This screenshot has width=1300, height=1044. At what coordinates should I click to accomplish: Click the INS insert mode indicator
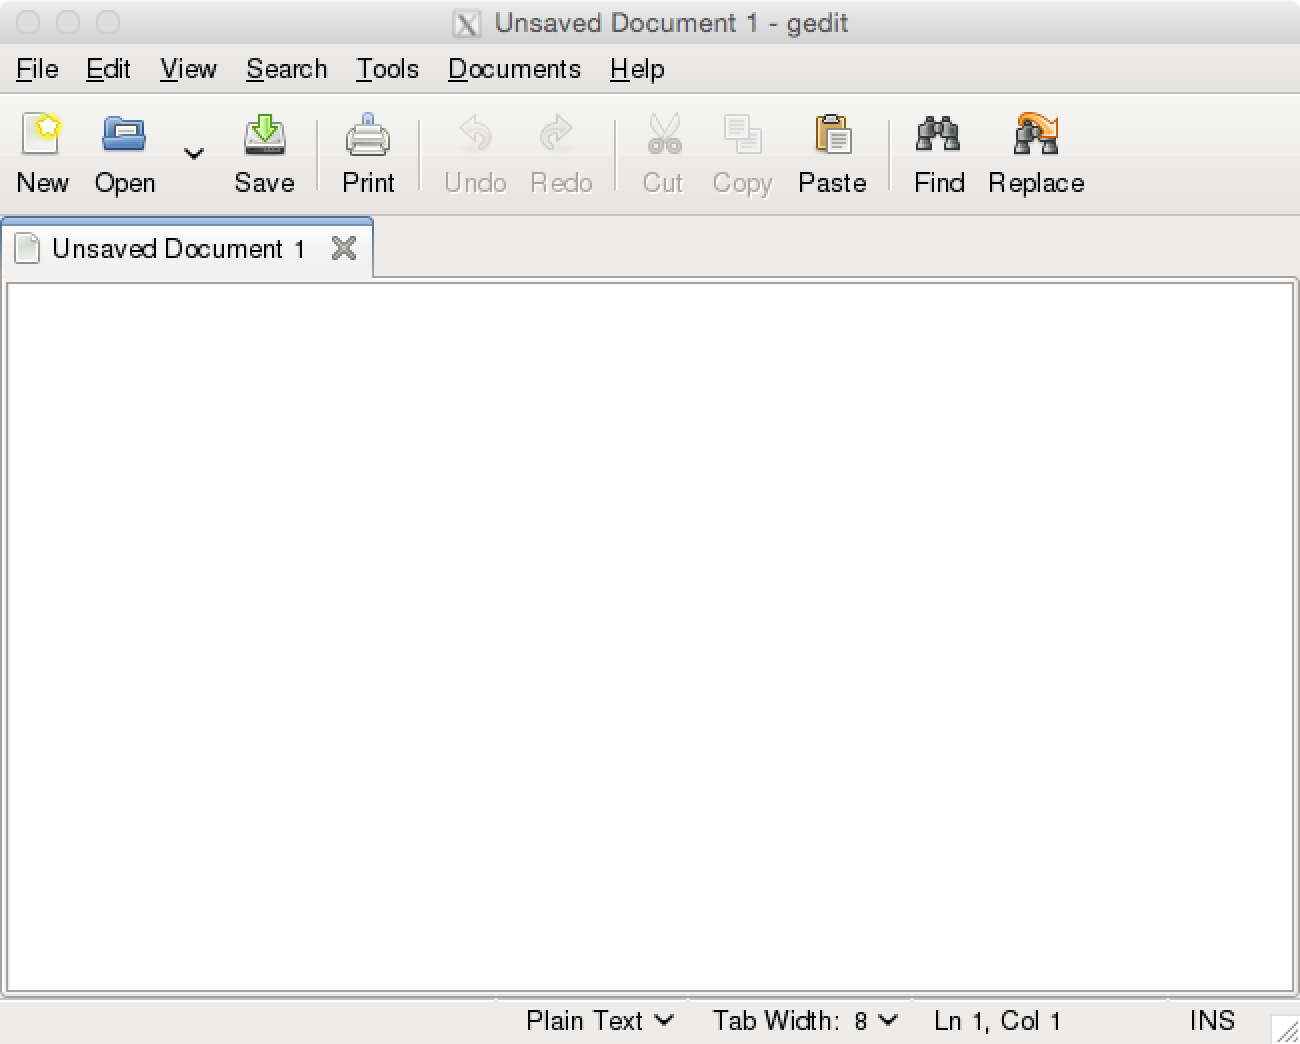click(1212, 1021)
